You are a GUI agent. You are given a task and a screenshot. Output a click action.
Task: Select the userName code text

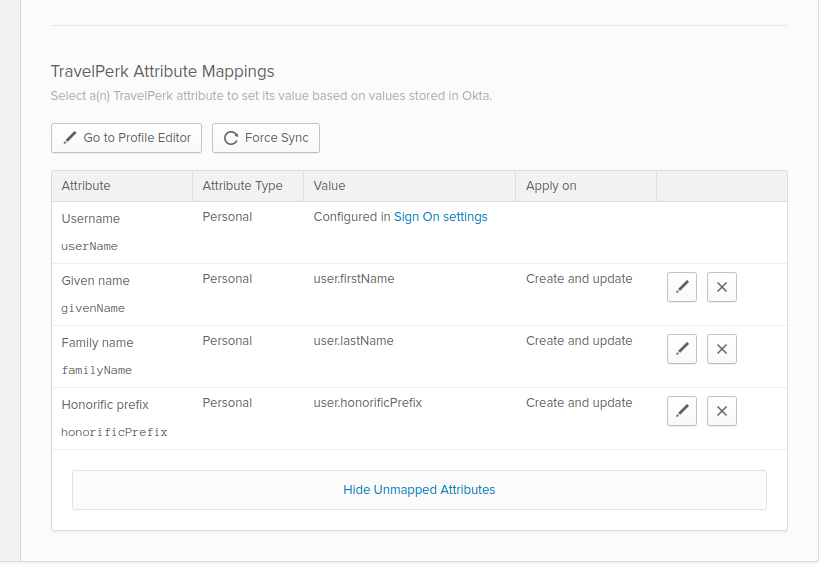tap(89, 246)
